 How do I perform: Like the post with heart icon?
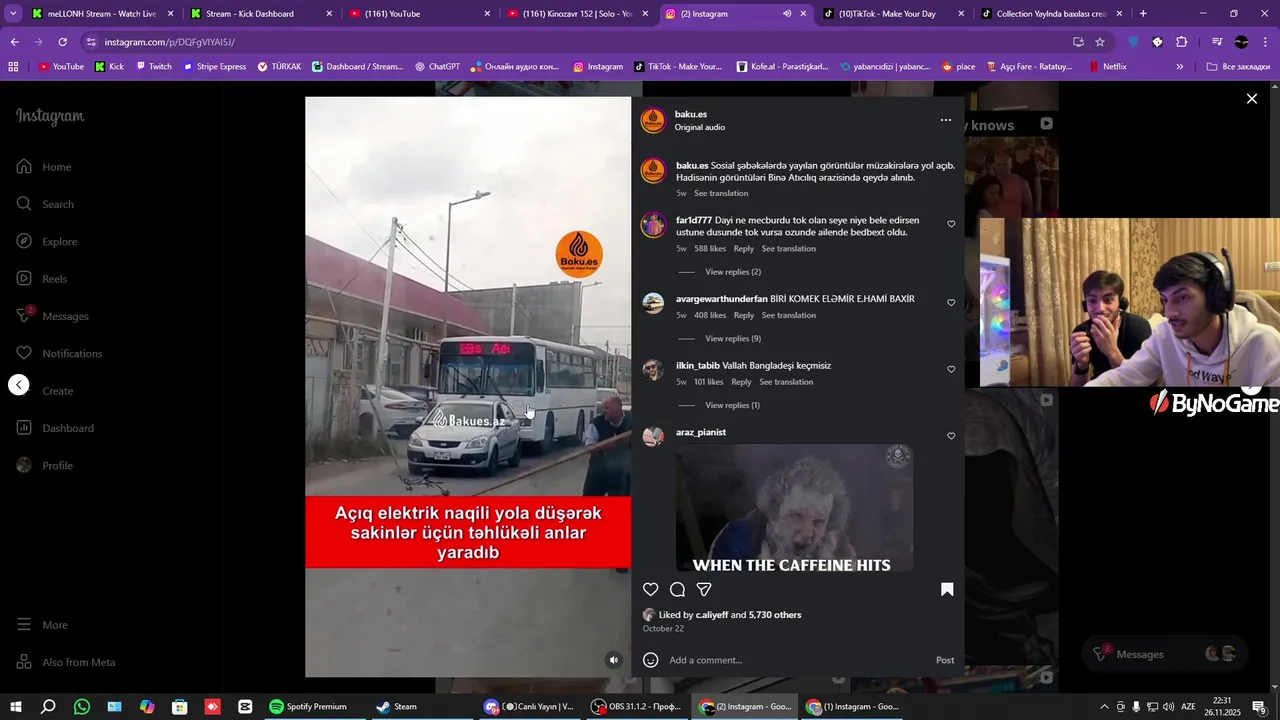(651, 590)
